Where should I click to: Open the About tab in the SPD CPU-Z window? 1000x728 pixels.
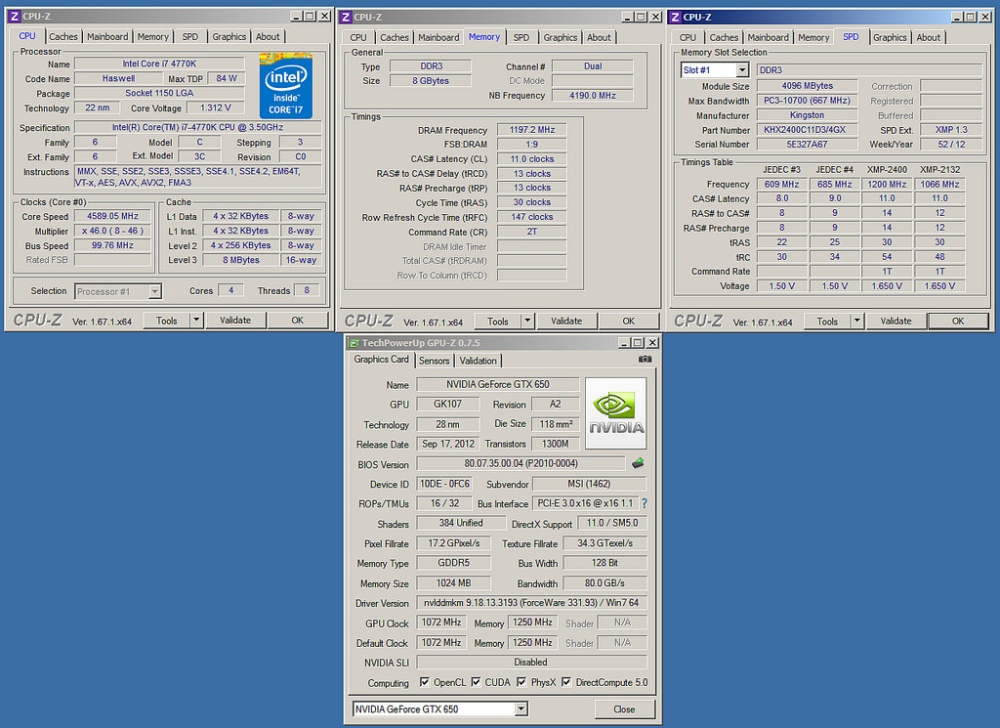pyautogui.click(x=928, y=38)
